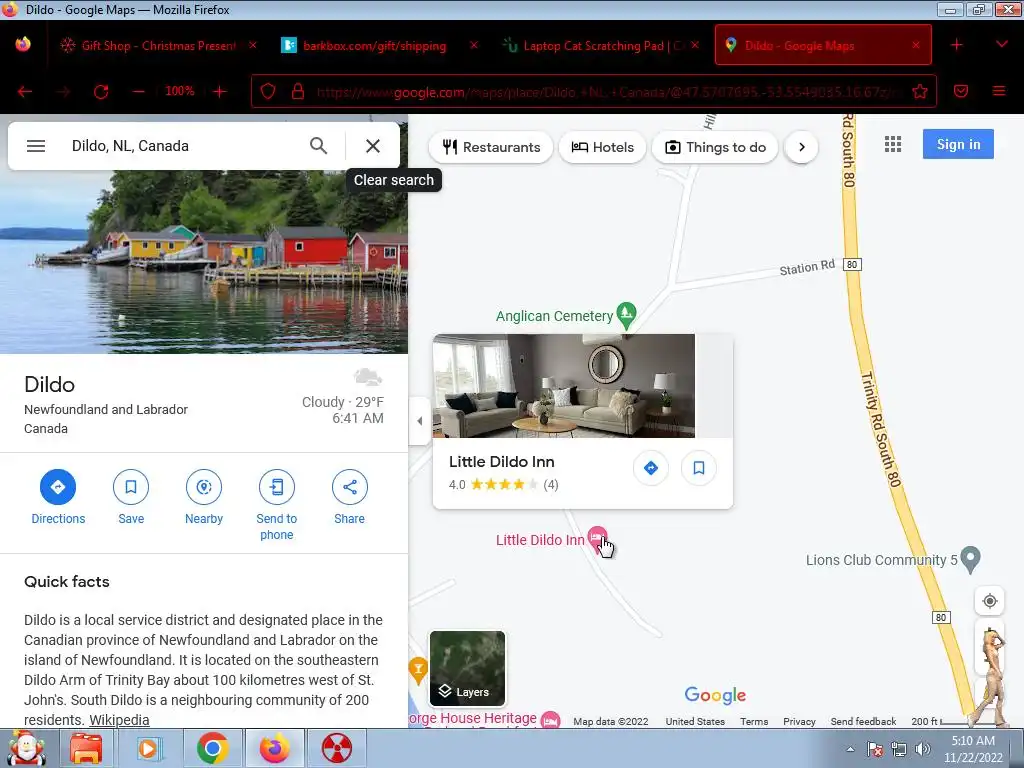
Task: Get directions to Little Dildo Inn from card
Action: pos(650,468)
